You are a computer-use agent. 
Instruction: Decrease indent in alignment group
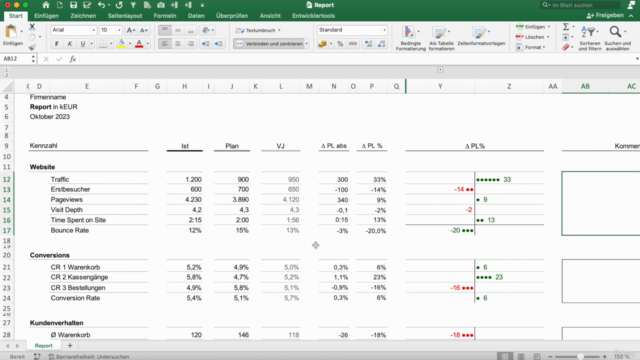(x=205, y=44)
